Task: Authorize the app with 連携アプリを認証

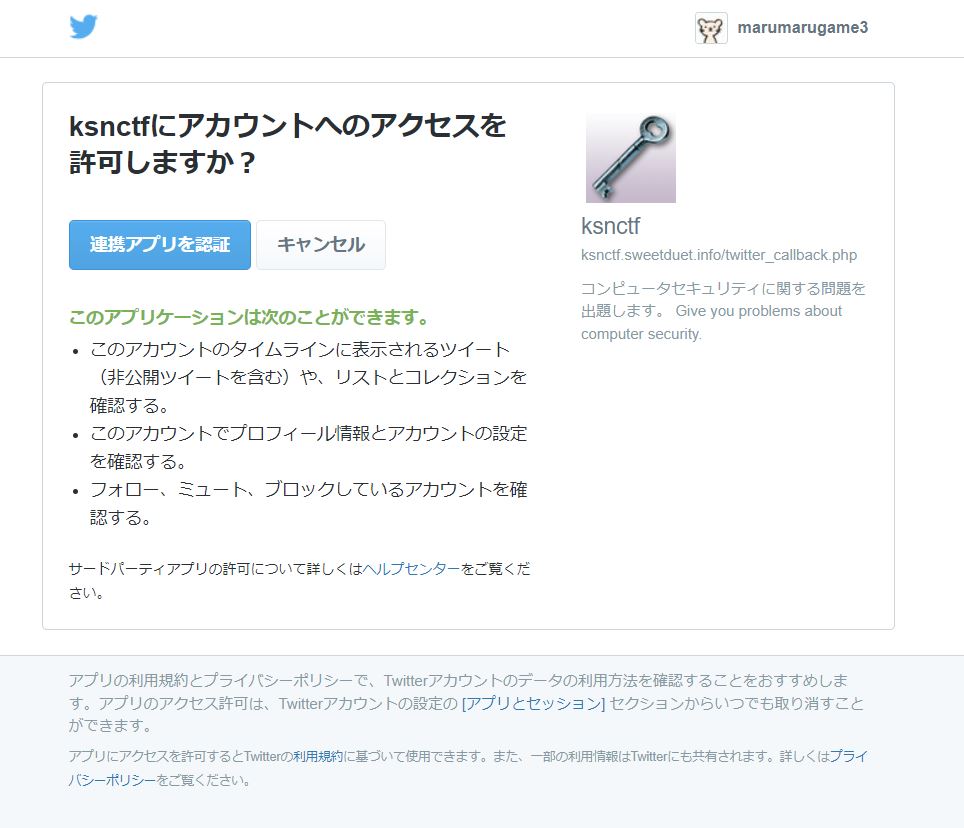Action: point(160,245)
